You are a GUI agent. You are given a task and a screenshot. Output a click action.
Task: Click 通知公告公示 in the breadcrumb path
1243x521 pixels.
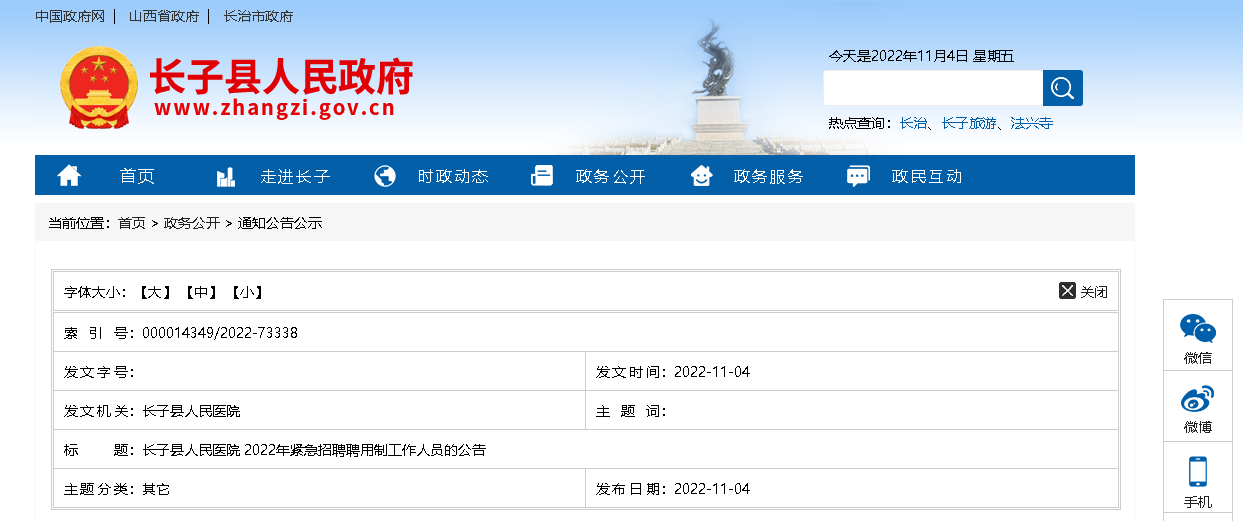[x=280, y=223]
